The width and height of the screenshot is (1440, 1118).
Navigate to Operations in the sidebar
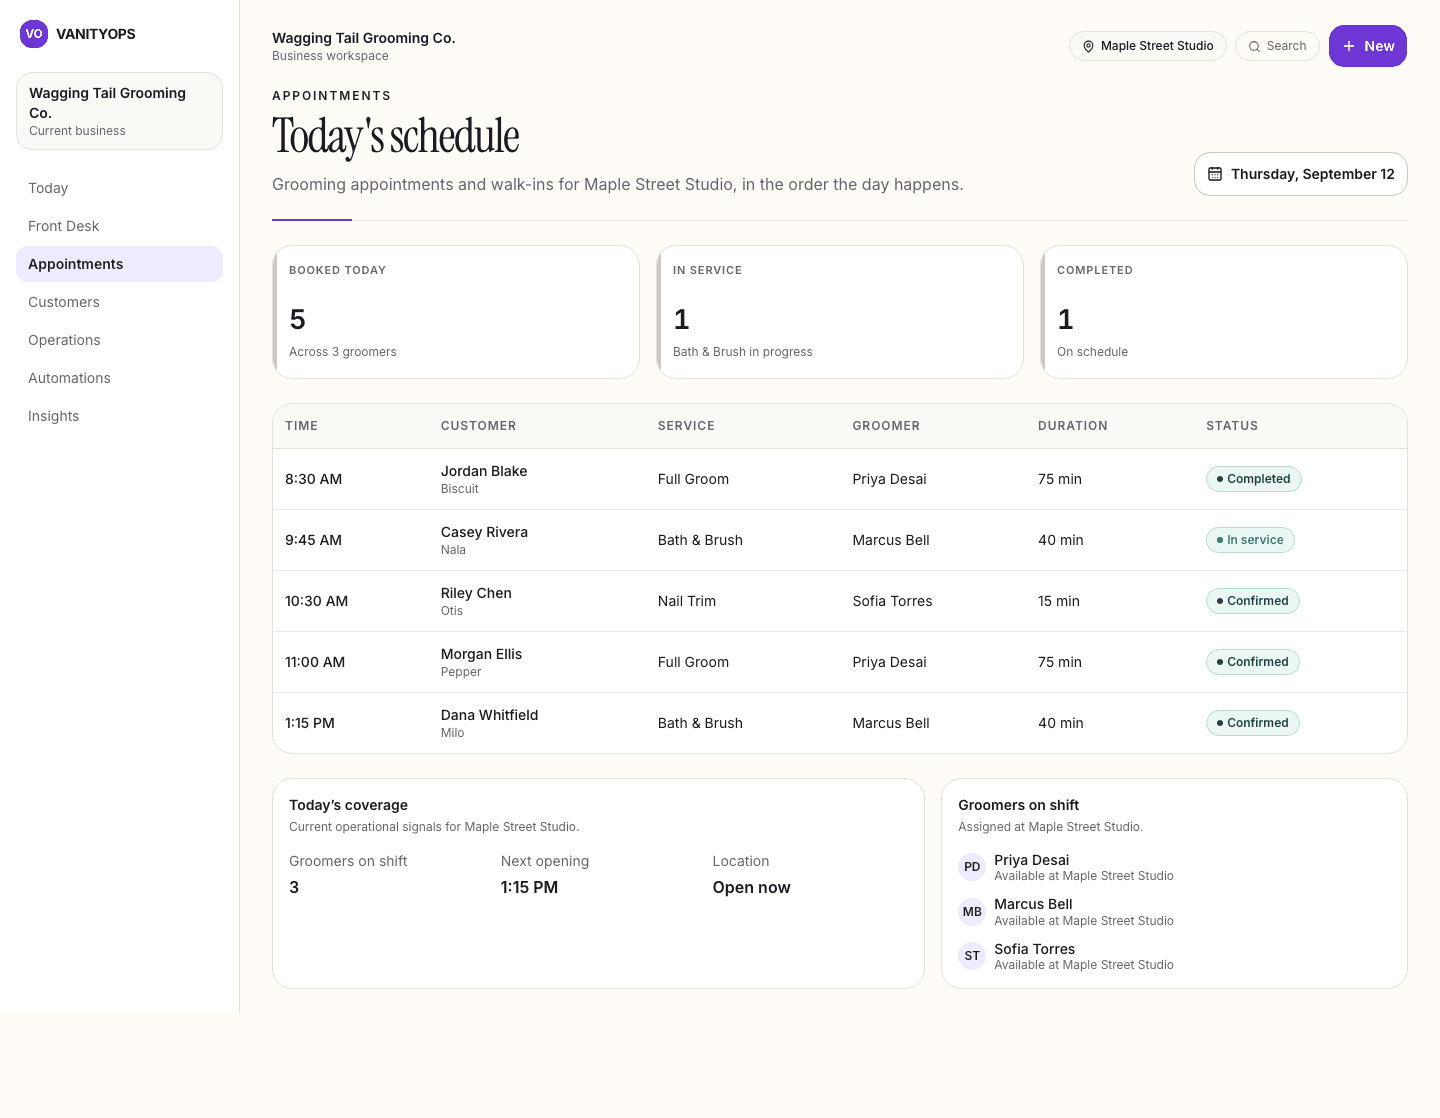119,340
